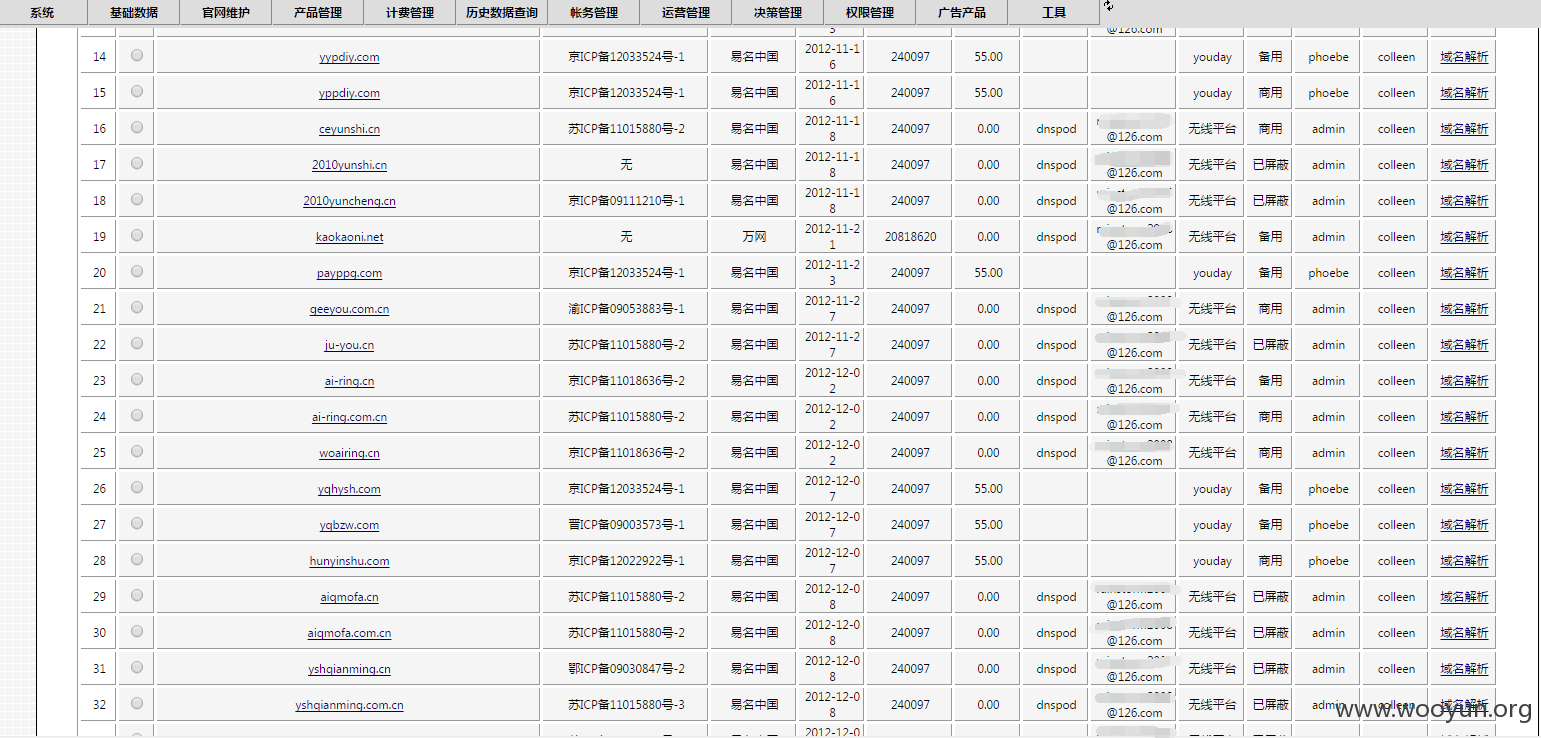
Task: Open the yppdiy.com domain link
Action: click(349, 93)
